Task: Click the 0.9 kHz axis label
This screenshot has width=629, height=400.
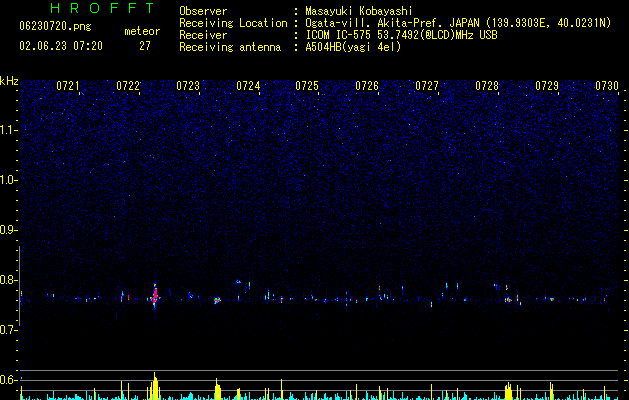Action: pos(9,230)
